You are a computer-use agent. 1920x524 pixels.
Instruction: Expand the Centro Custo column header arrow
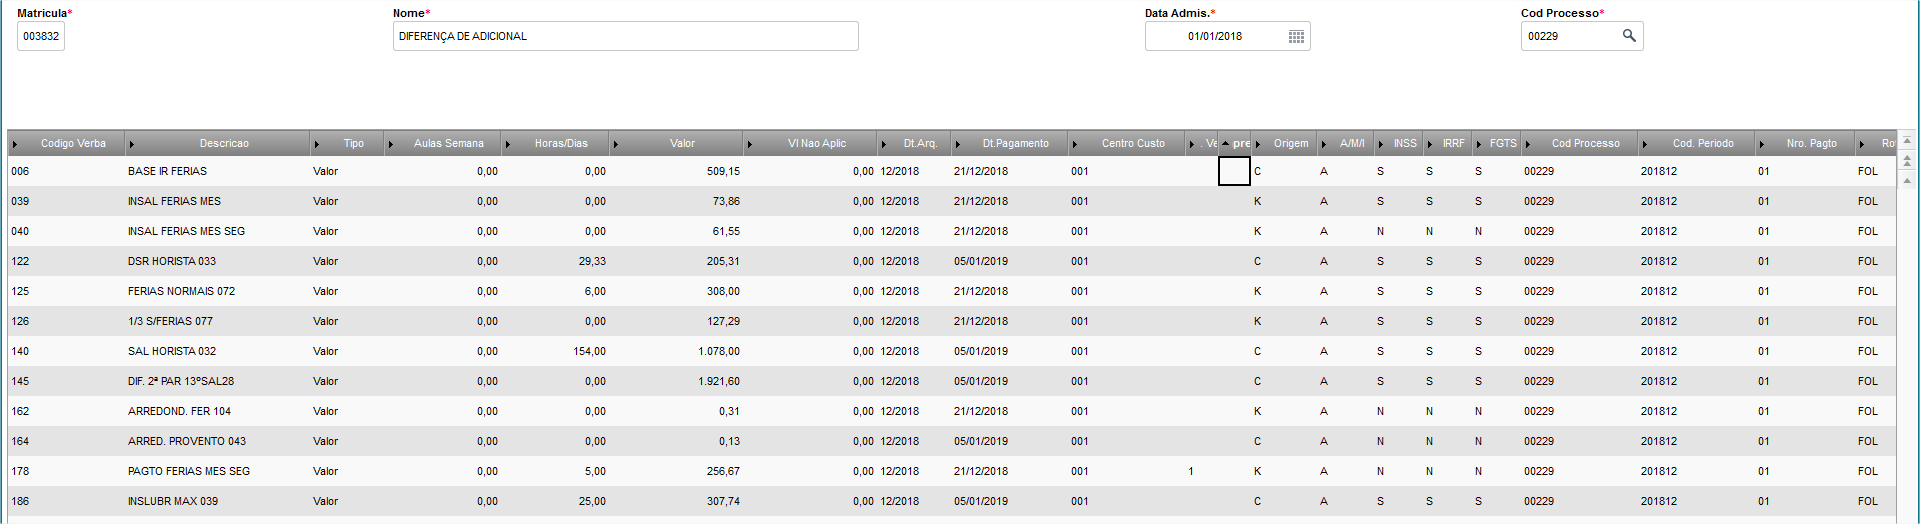[1075, 144]
